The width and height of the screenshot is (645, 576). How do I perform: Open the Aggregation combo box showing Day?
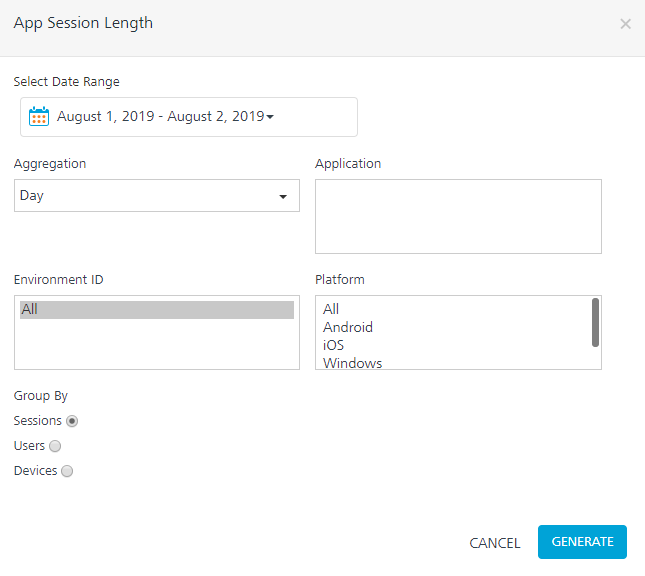click(x=157, y=195)
